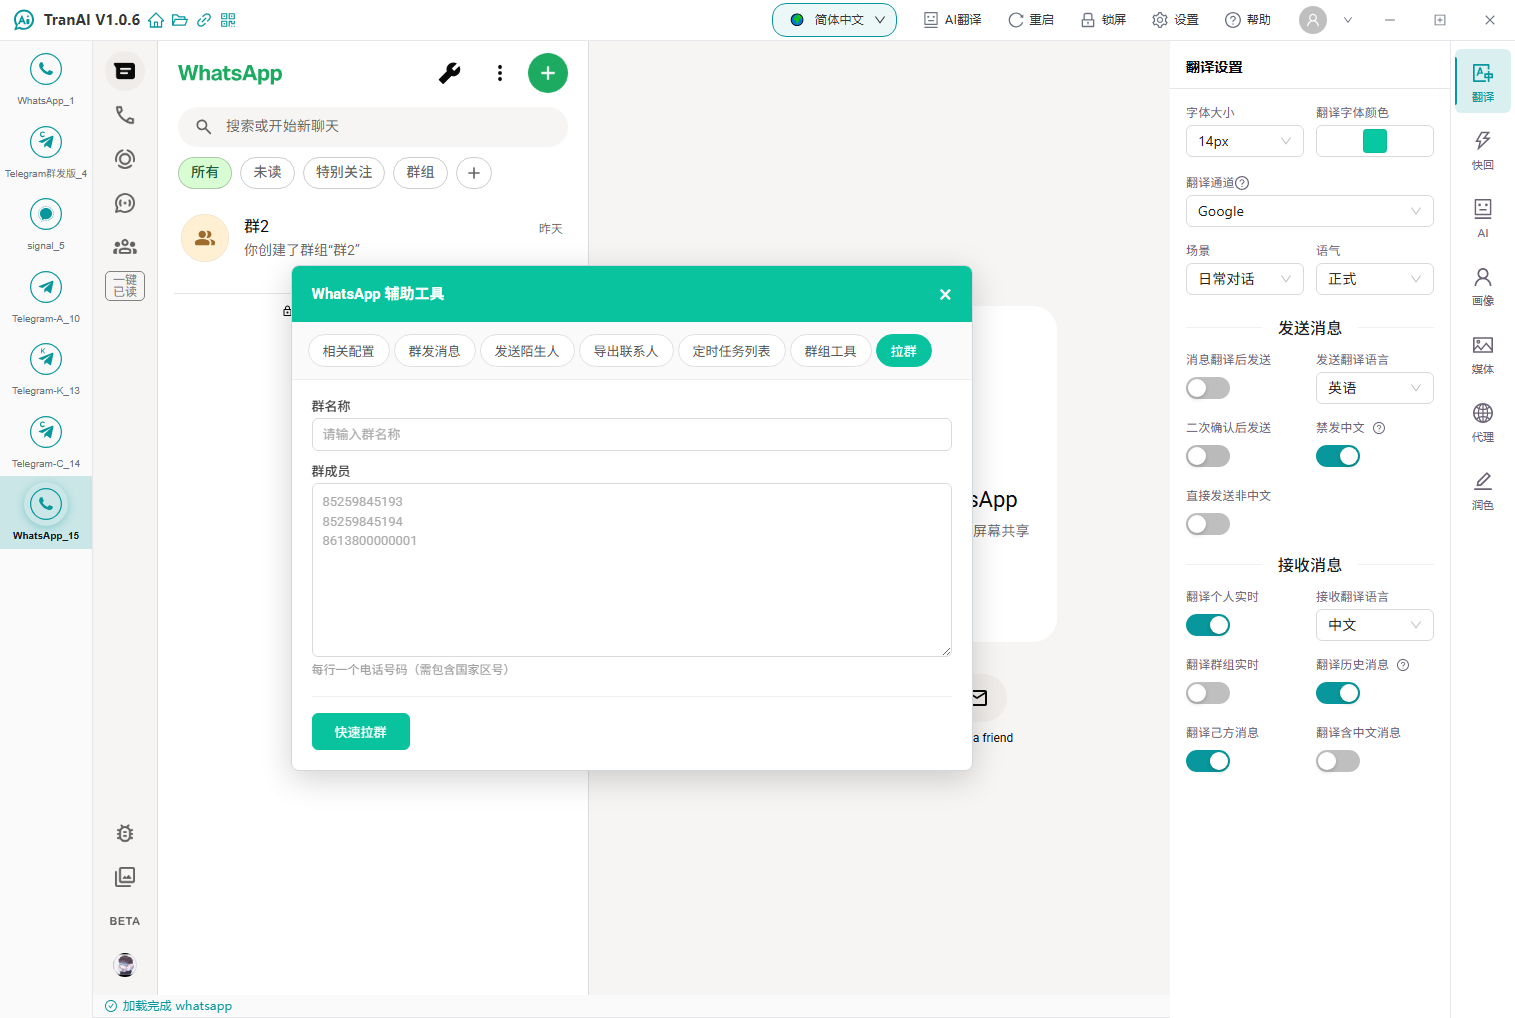The width and height of the screenshot is (1515, 1018).
Task: Open the 定时任务列表 tab
Action: point(732,351)
